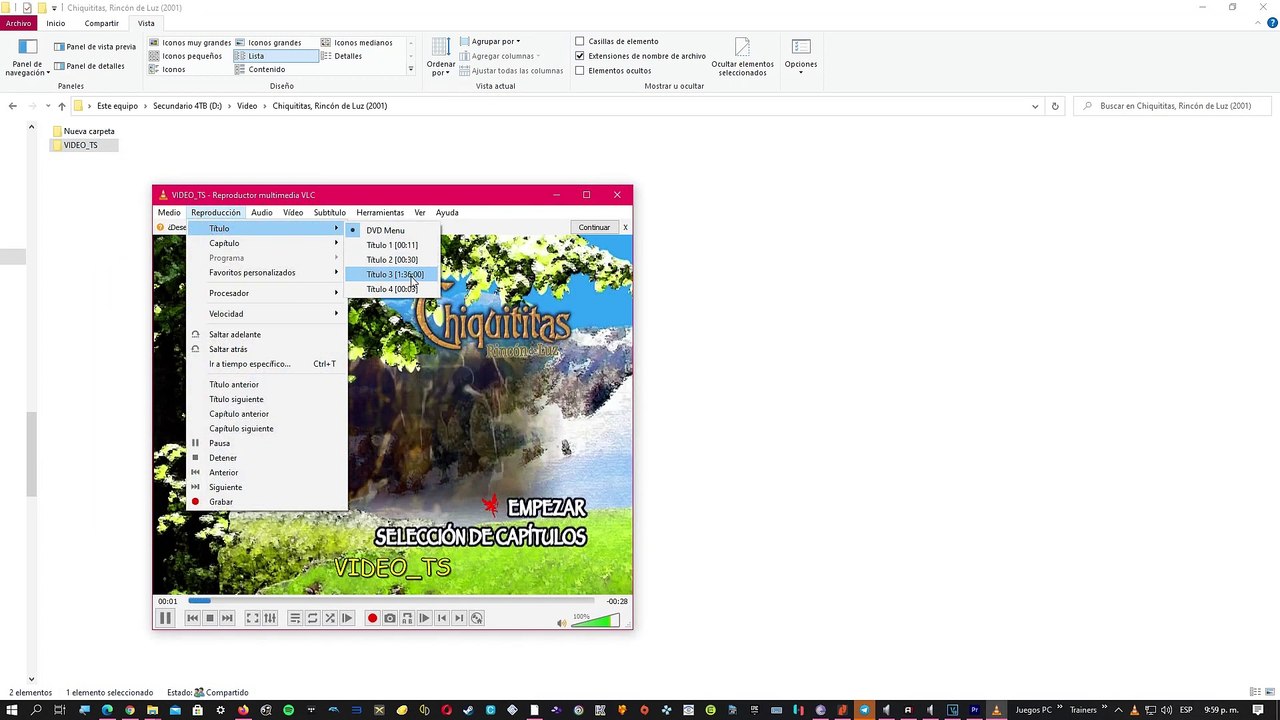The image size is (1280, 720).
Task: Open DVD menu disc icon in VLC toolbar
Action: coord(477,618)
